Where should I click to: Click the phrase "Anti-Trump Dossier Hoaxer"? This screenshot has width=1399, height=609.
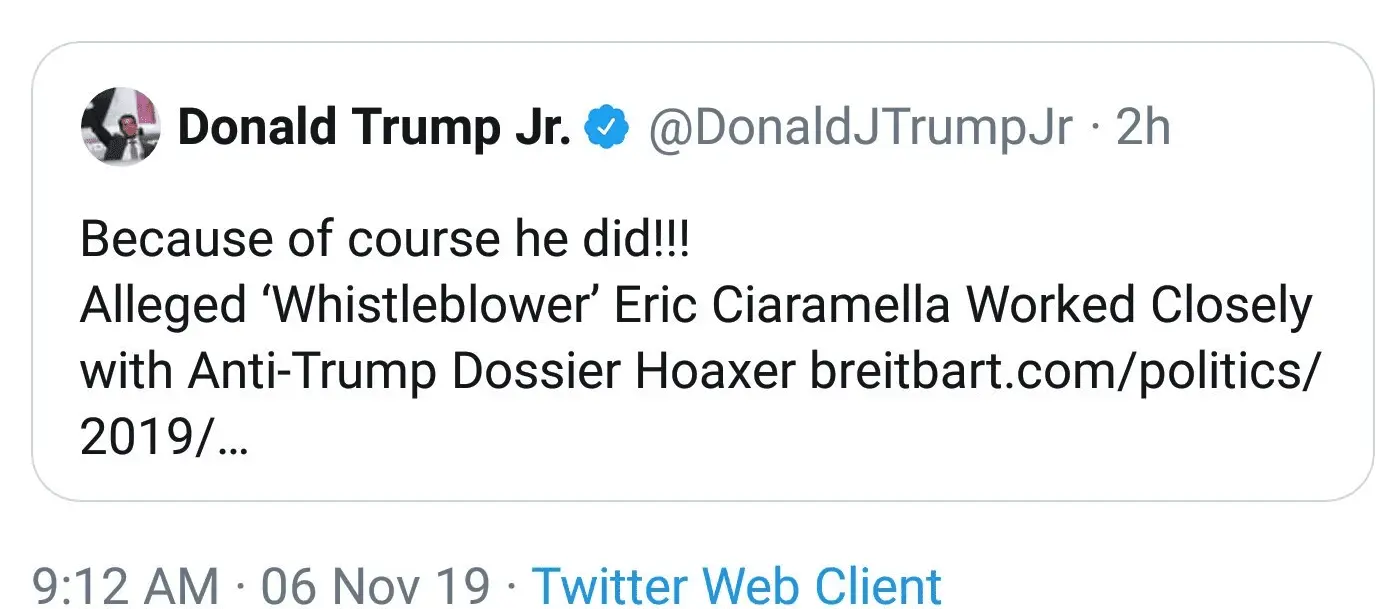pos(492,372)
